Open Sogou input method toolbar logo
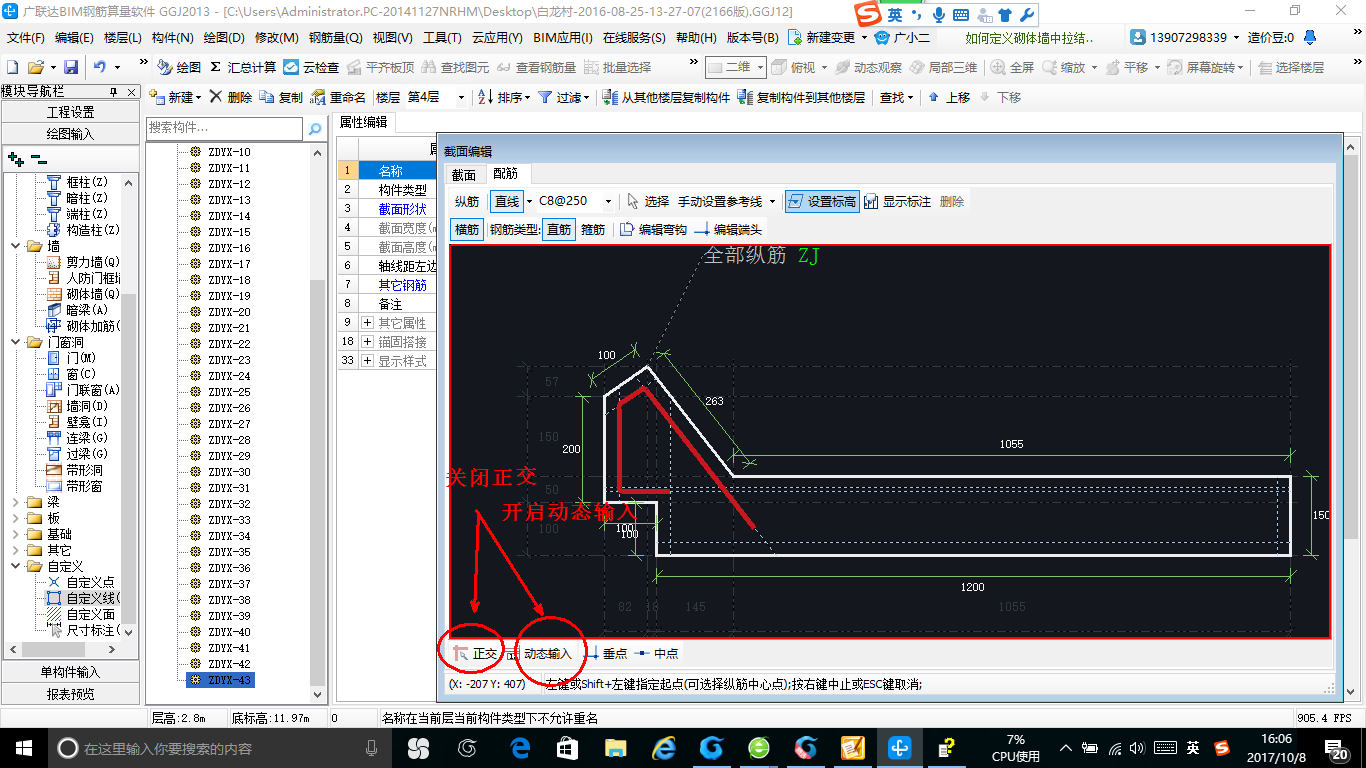This screenshot has width=1366, height=768. pos(868,14)
